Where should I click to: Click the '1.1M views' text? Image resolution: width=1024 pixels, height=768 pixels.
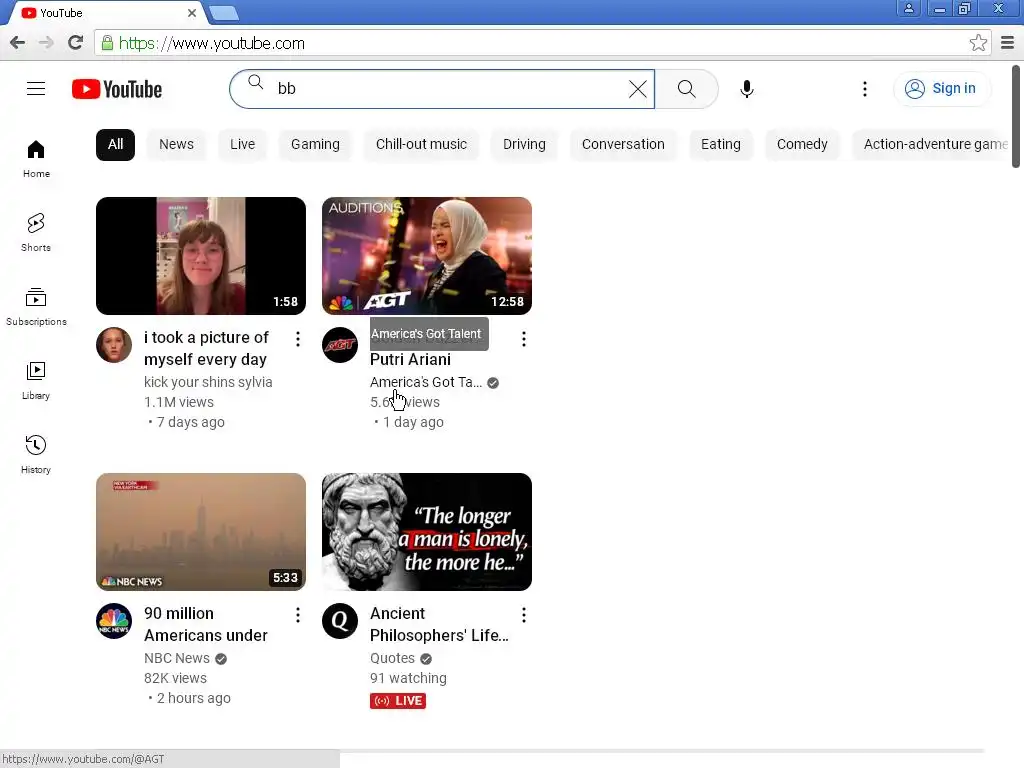178,402
